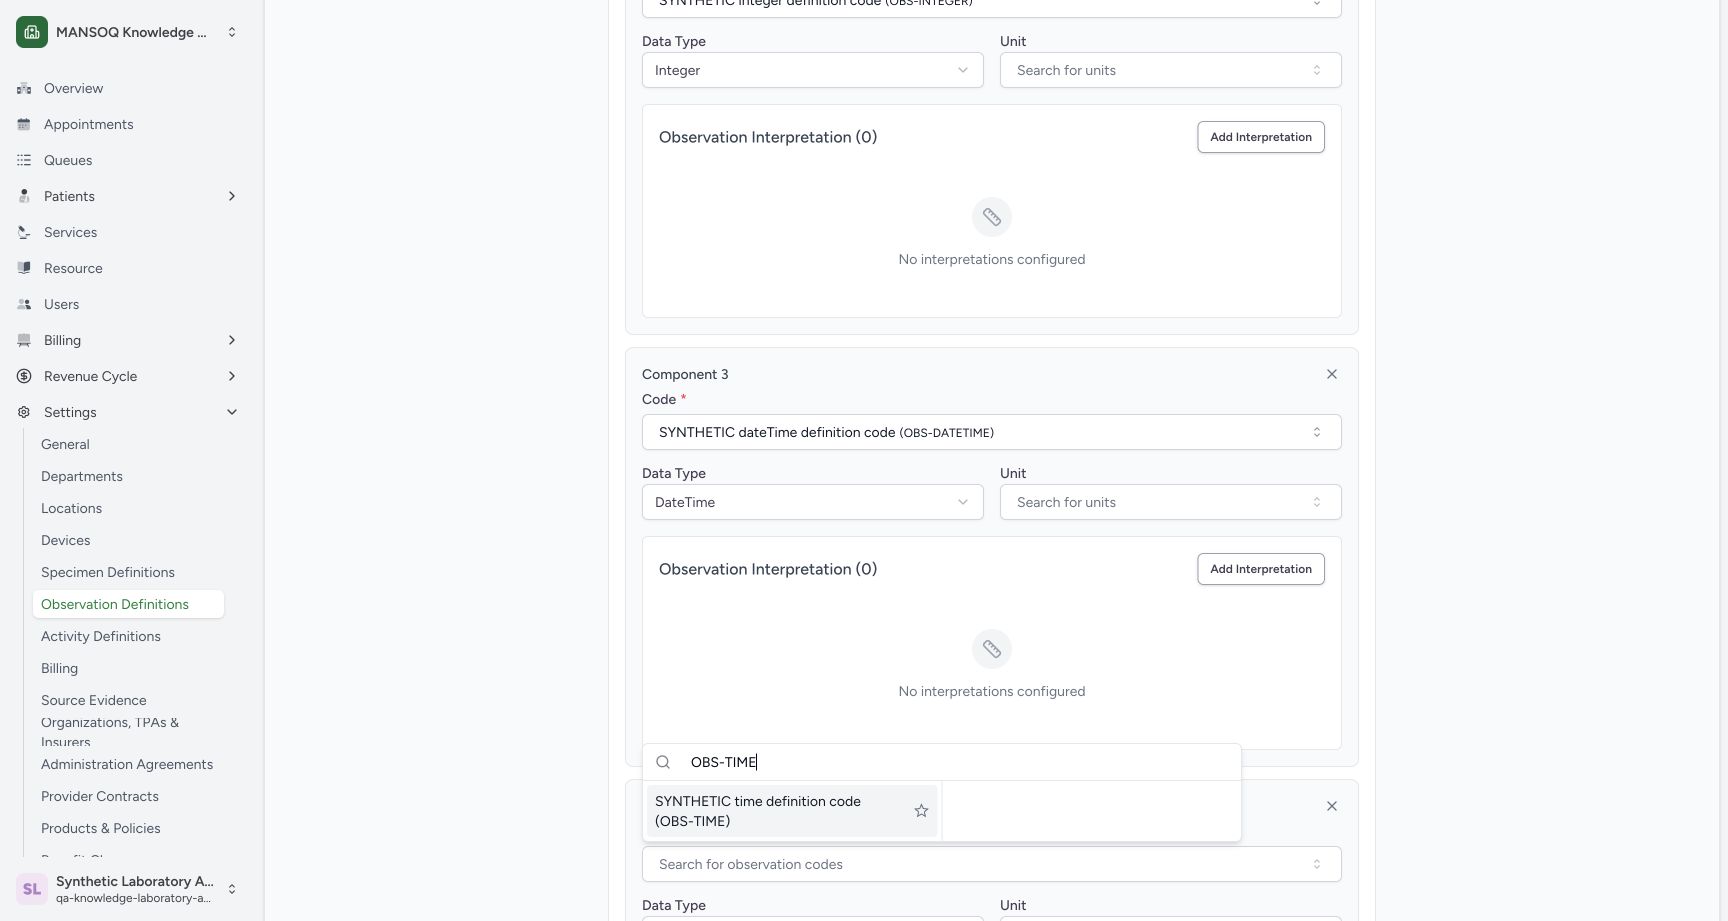Screen dimensions: 1728x921
Task: Click the MANSOQ Knowledge logo icon
Action: [32, 32]
